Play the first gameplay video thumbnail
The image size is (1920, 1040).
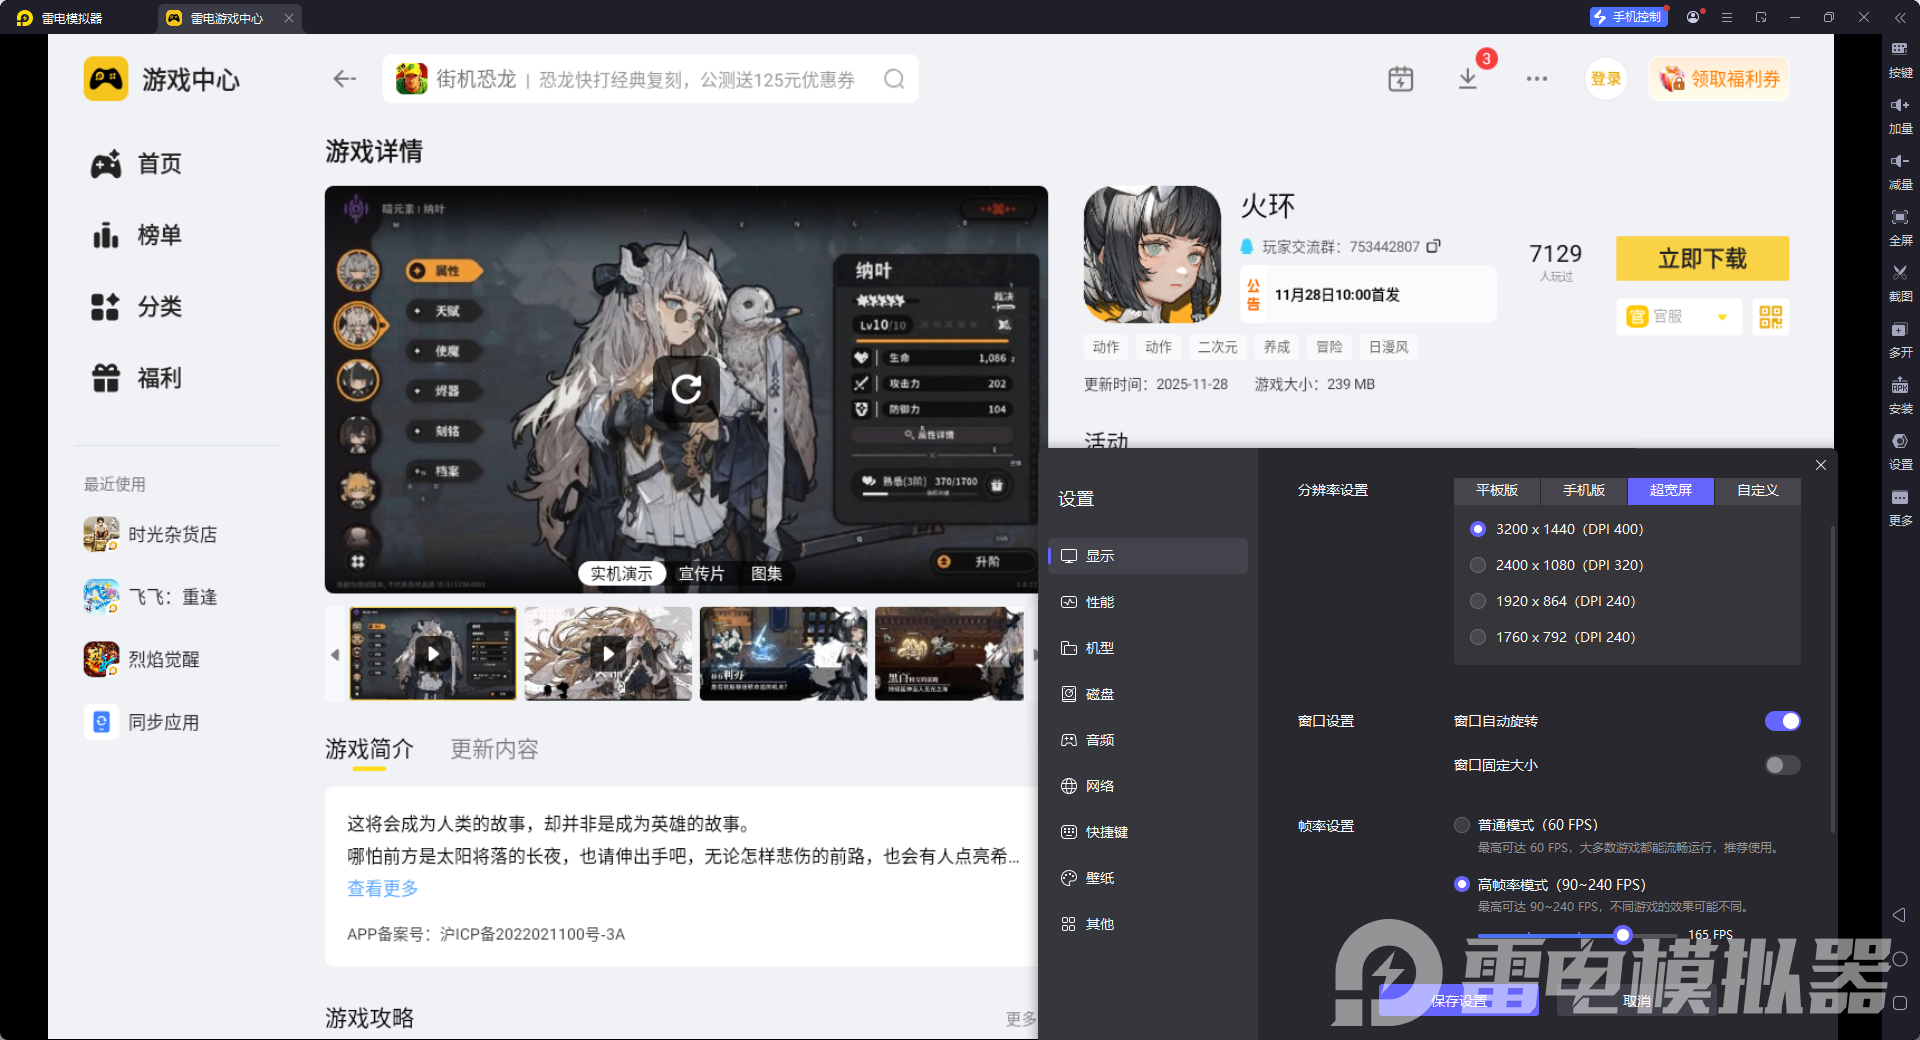click(432, 653)
